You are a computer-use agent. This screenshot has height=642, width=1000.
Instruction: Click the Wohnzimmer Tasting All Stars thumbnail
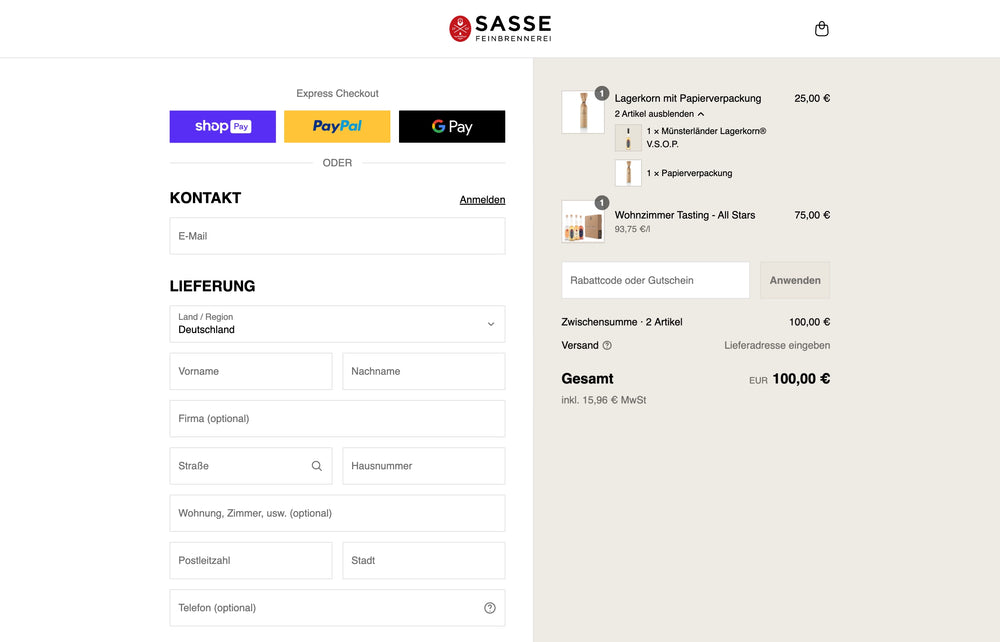[x=582, y=222]
